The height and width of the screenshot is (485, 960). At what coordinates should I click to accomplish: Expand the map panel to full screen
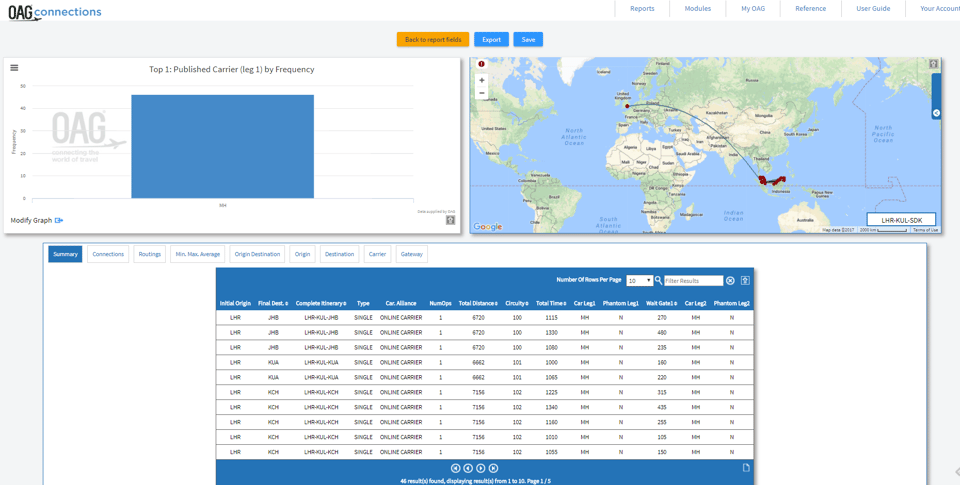coord(933,64)
